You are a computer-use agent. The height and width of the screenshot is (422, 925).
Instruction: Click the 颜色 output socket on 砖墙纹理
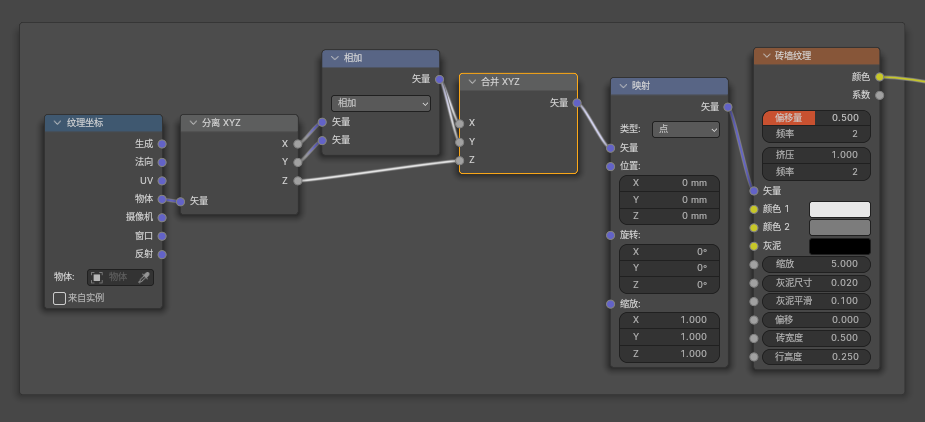coord(879,76)
